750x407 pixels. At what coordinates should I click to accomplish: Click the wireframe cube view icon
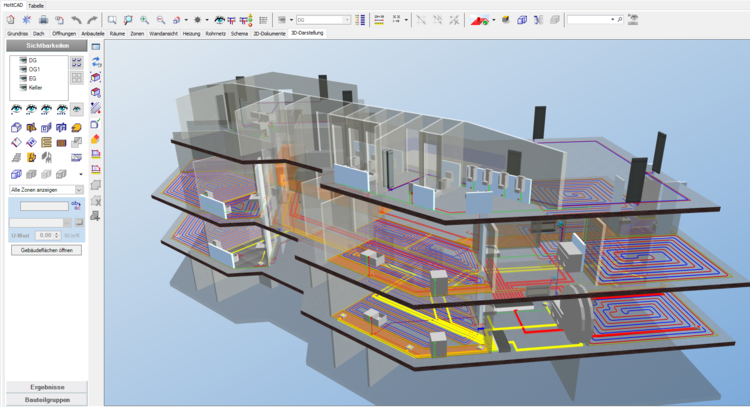pyautogui.click(x=522, y=19)
